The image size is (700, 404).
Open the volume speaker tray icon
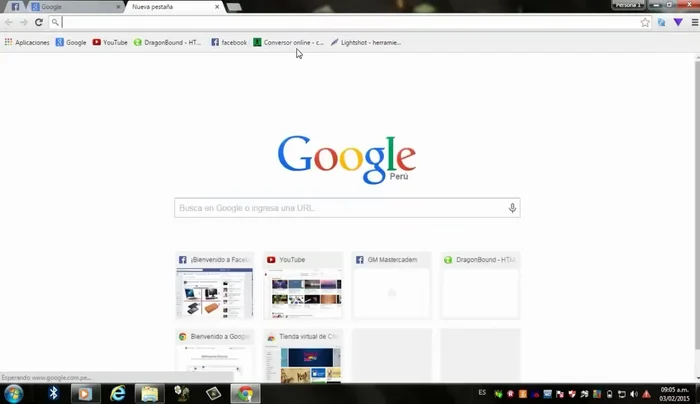tap(634, 394)
